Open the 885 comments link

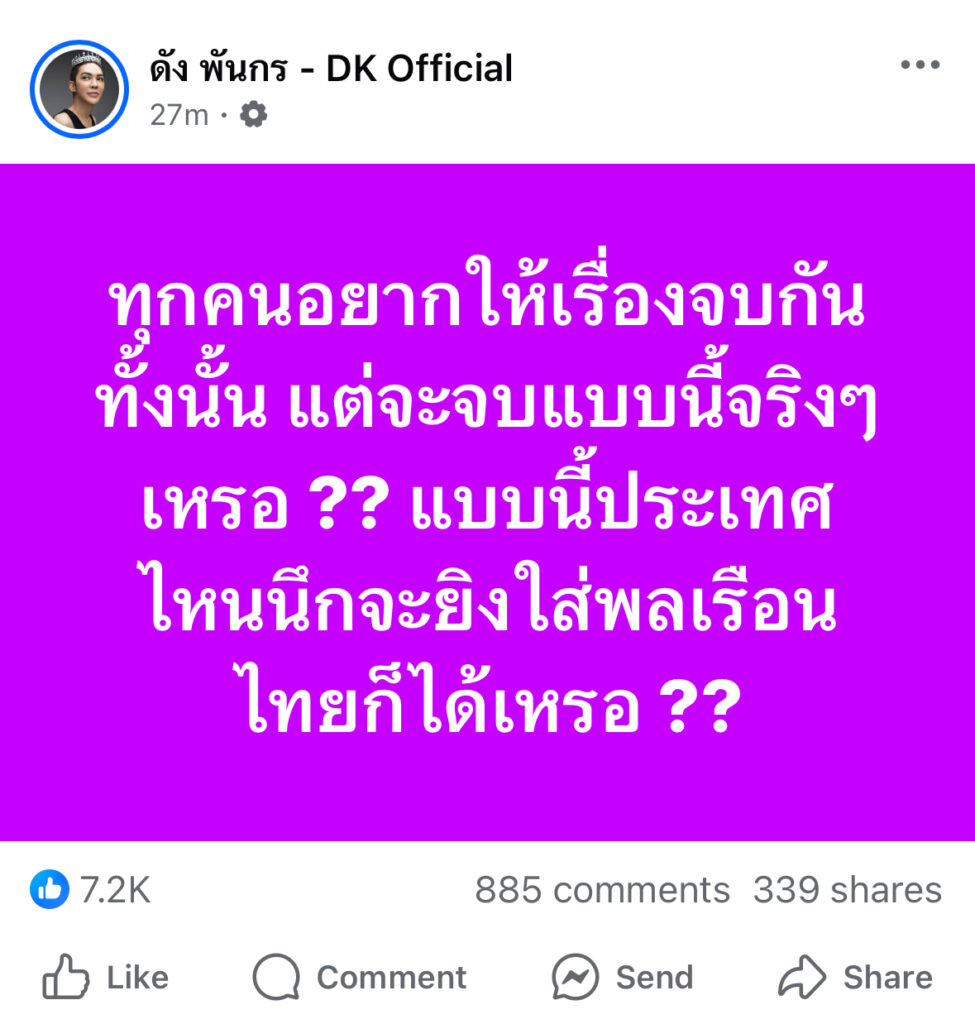click(602, 890)
